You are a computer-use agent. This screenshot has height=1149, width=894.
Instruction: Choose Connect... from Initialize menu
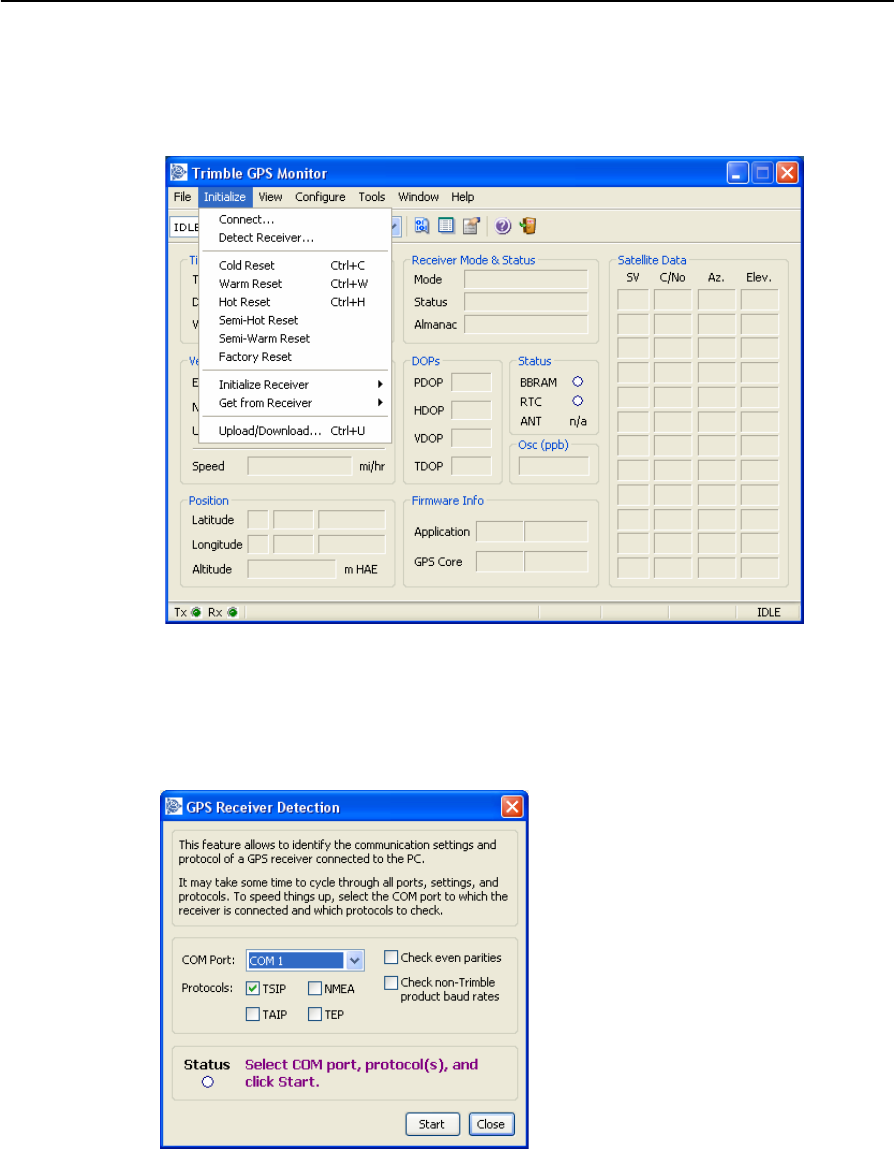point(295,219)
